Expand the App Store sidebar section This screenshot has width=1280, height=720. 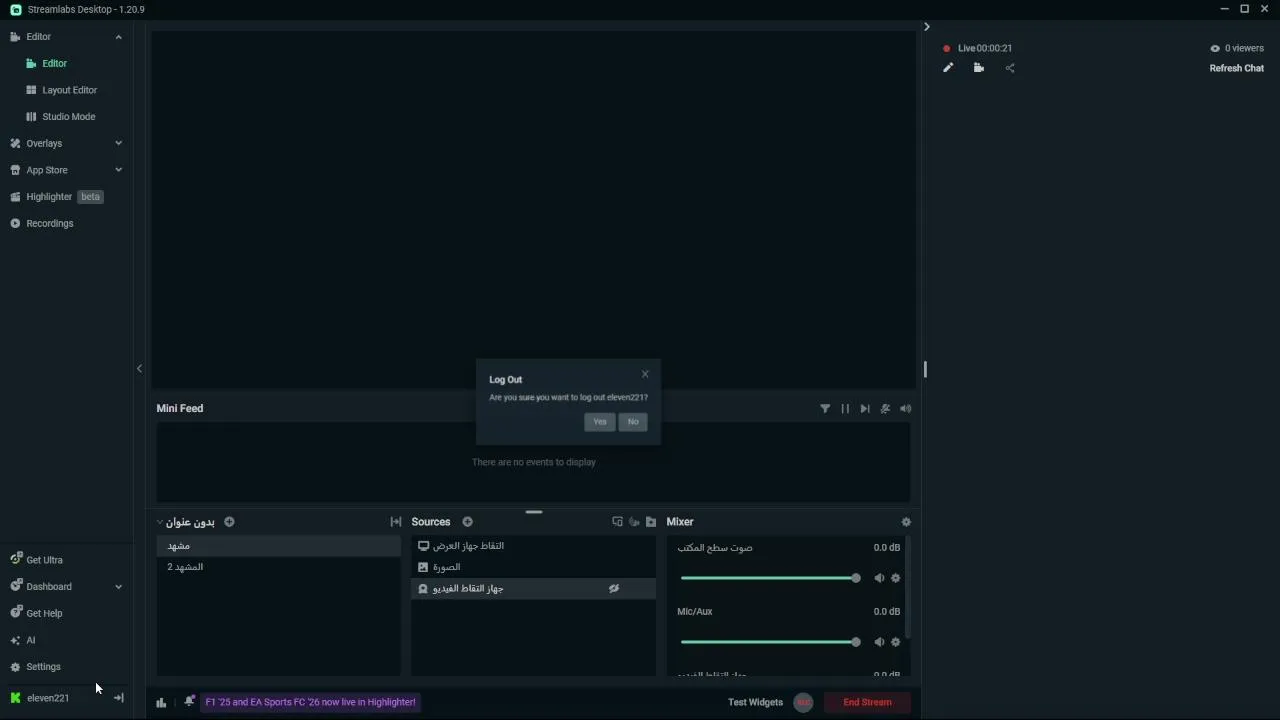click(x=118, y=170)
